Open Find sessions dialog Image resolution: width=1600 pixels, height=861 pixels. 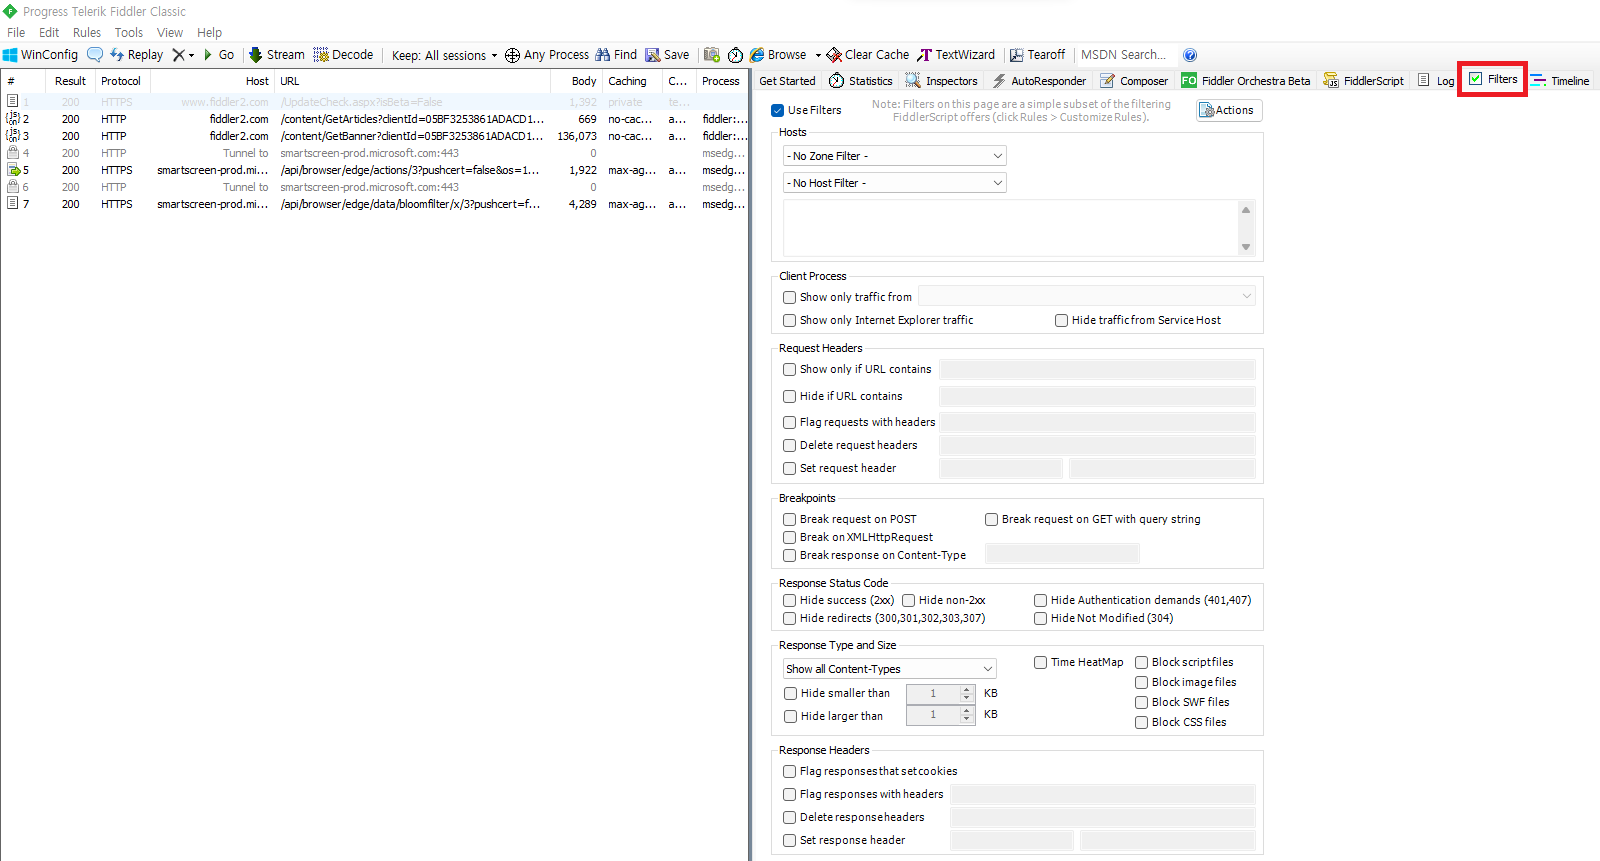click(616, 55)
